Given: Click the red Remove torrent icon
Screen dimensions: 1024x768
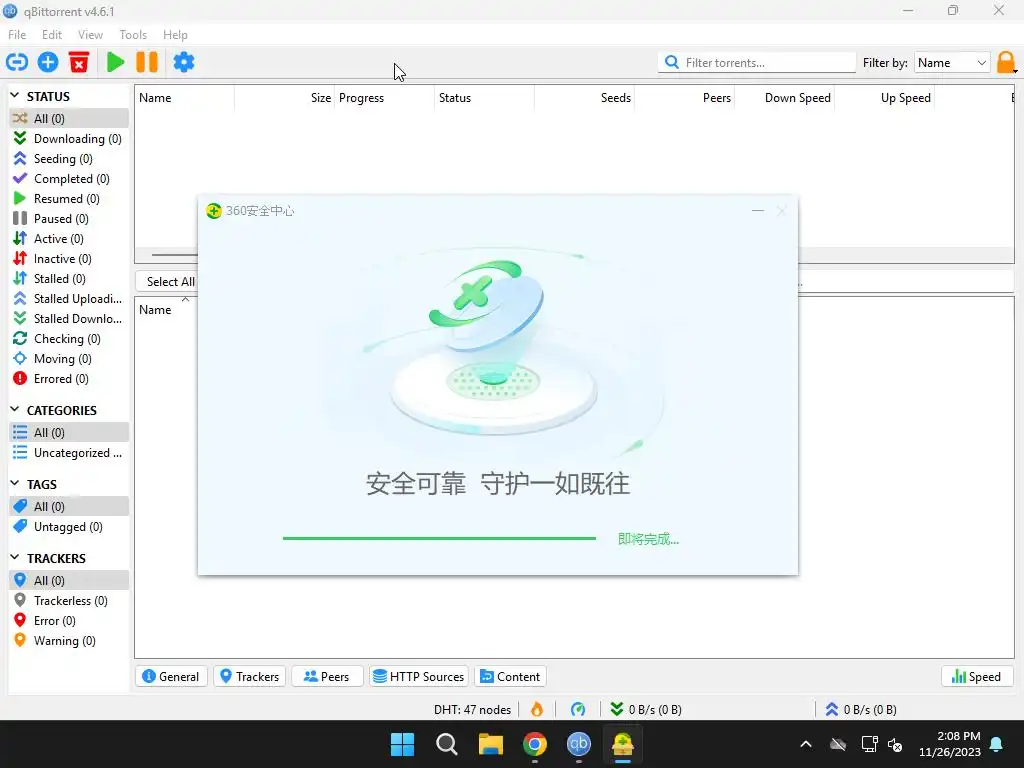Looking at the screenshot, I should pos(79,62).
